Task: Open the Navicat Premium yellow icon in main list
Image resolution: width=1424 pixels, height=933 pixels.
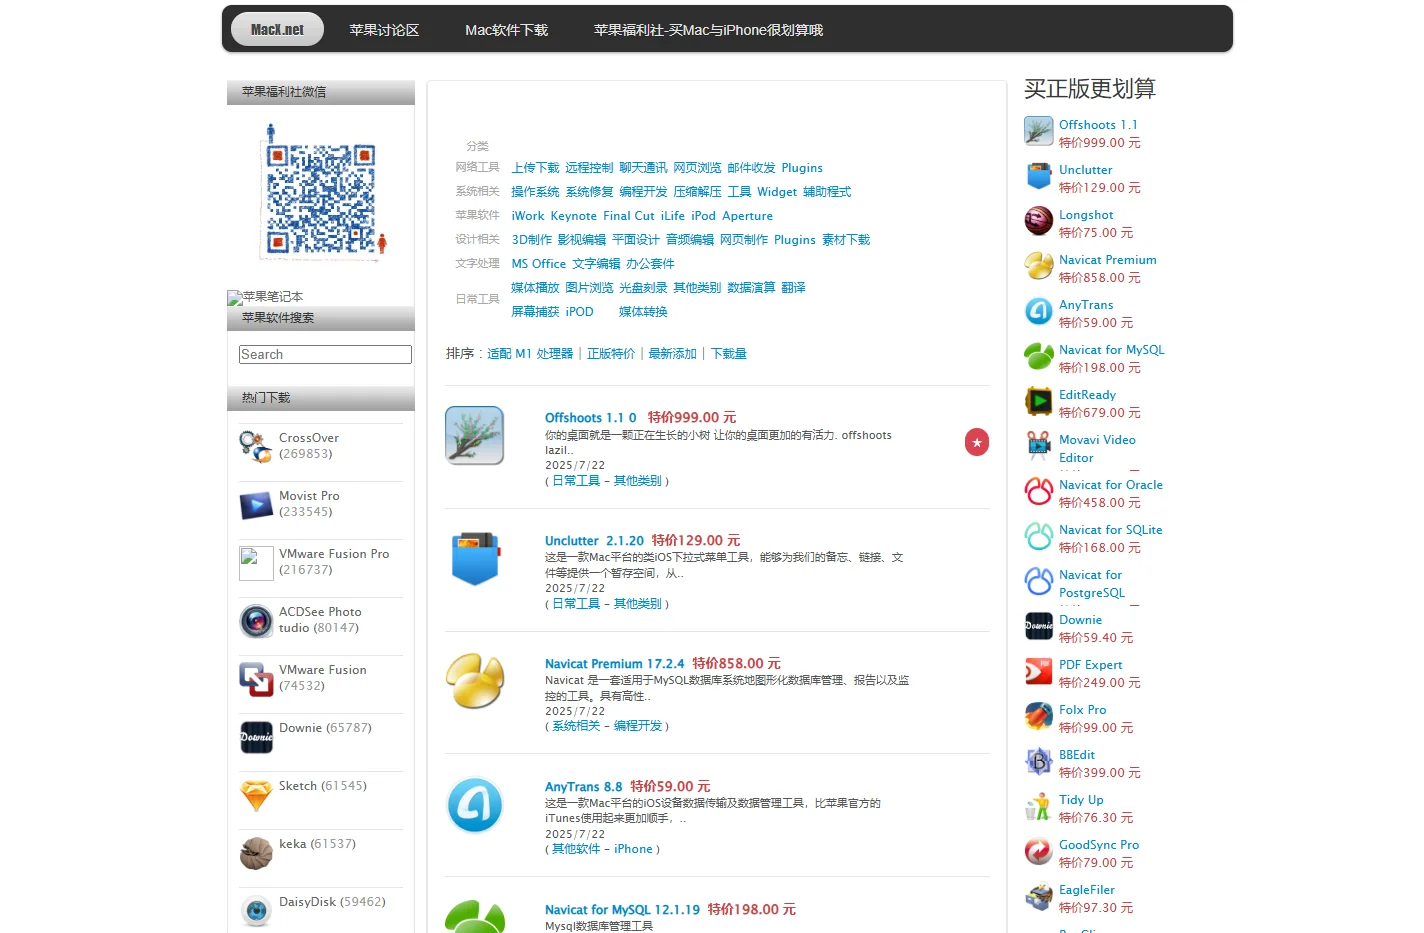Action: (x=474, y=681)
